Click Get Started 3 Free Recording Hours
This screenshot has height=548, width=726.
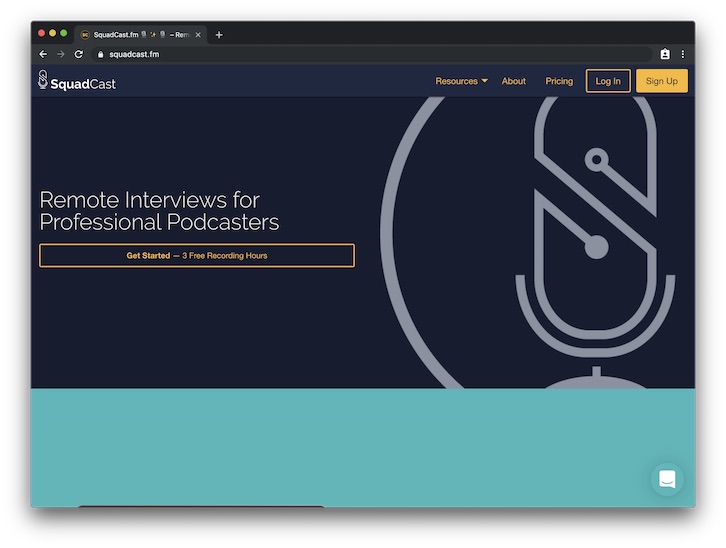[x=197, y=255]
